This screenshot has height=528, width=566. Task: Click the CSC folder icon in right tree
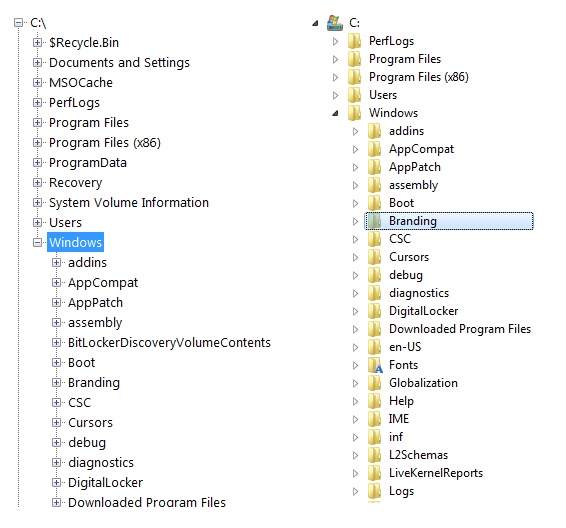coord(375,239)
